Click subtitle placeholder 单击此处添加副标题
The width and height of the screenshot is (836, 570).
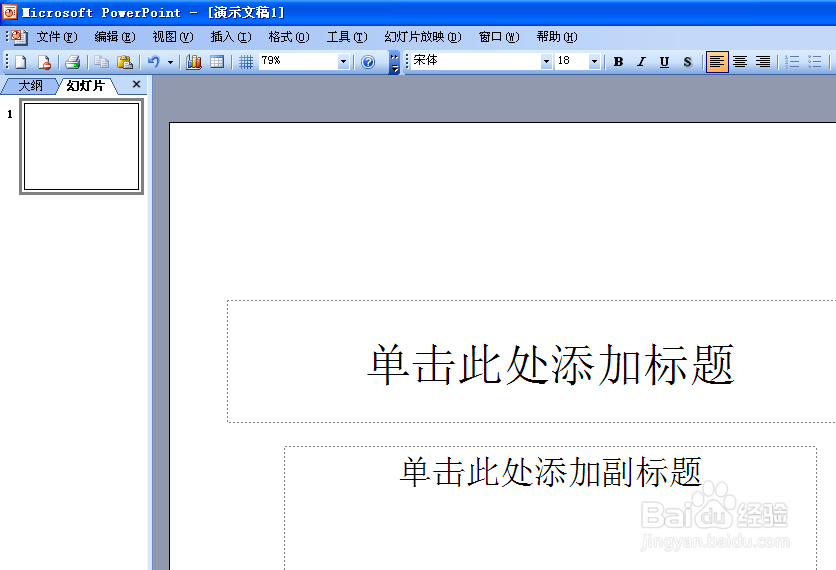(x=550, y=472)
